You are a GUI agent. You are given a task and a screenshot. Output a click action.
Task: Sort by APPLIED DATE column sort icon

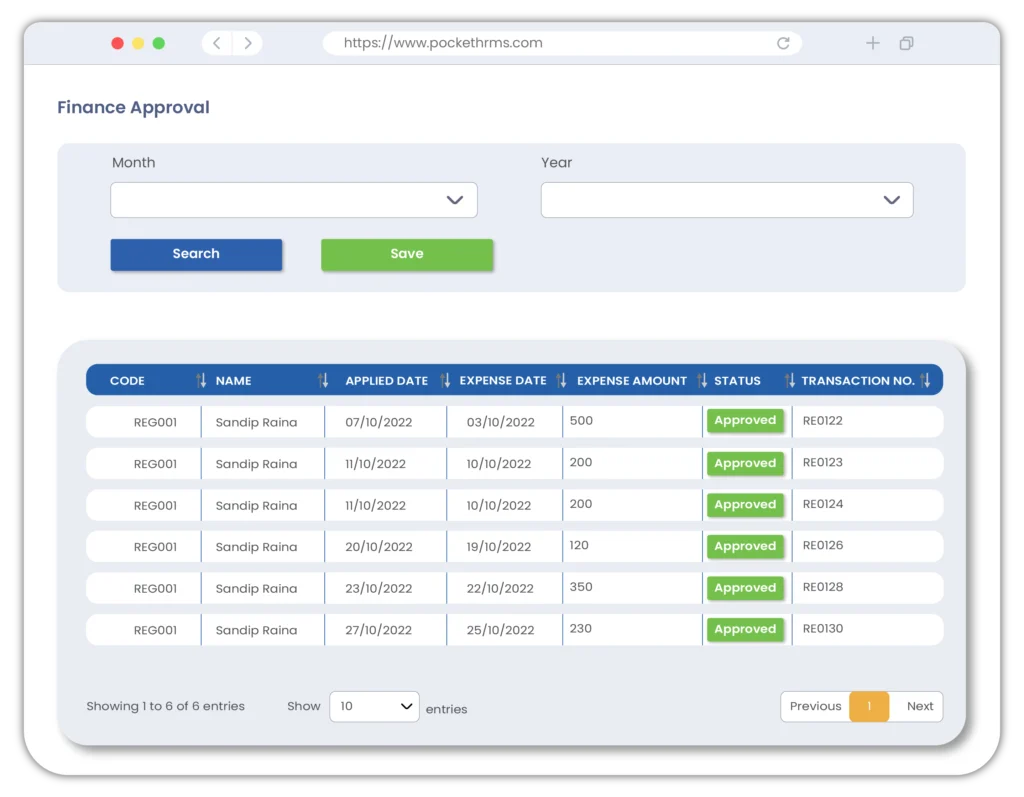point(445,380)
